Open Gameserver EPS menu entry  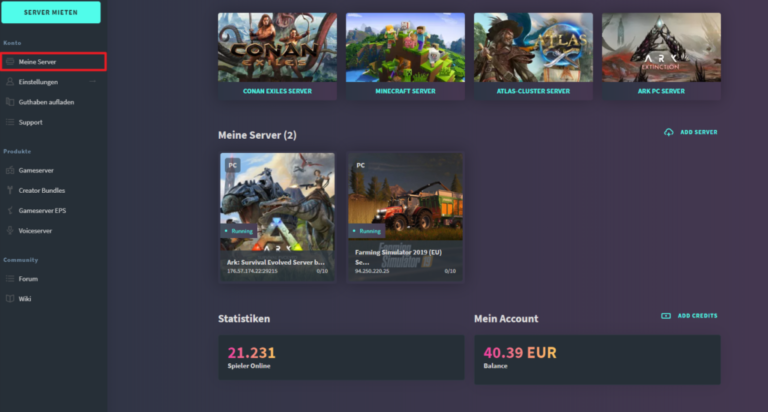(42, 210)
